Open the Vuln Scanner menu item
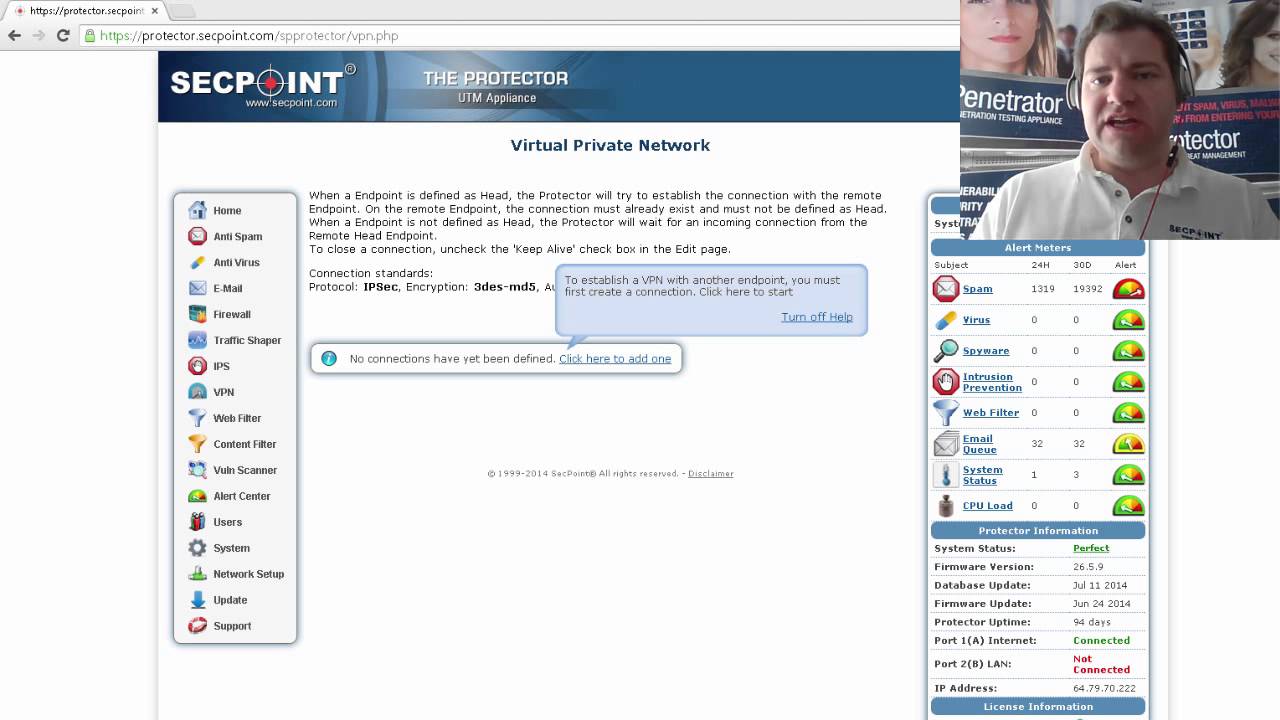Screen dimensions: 1280x720 [245, 470]
